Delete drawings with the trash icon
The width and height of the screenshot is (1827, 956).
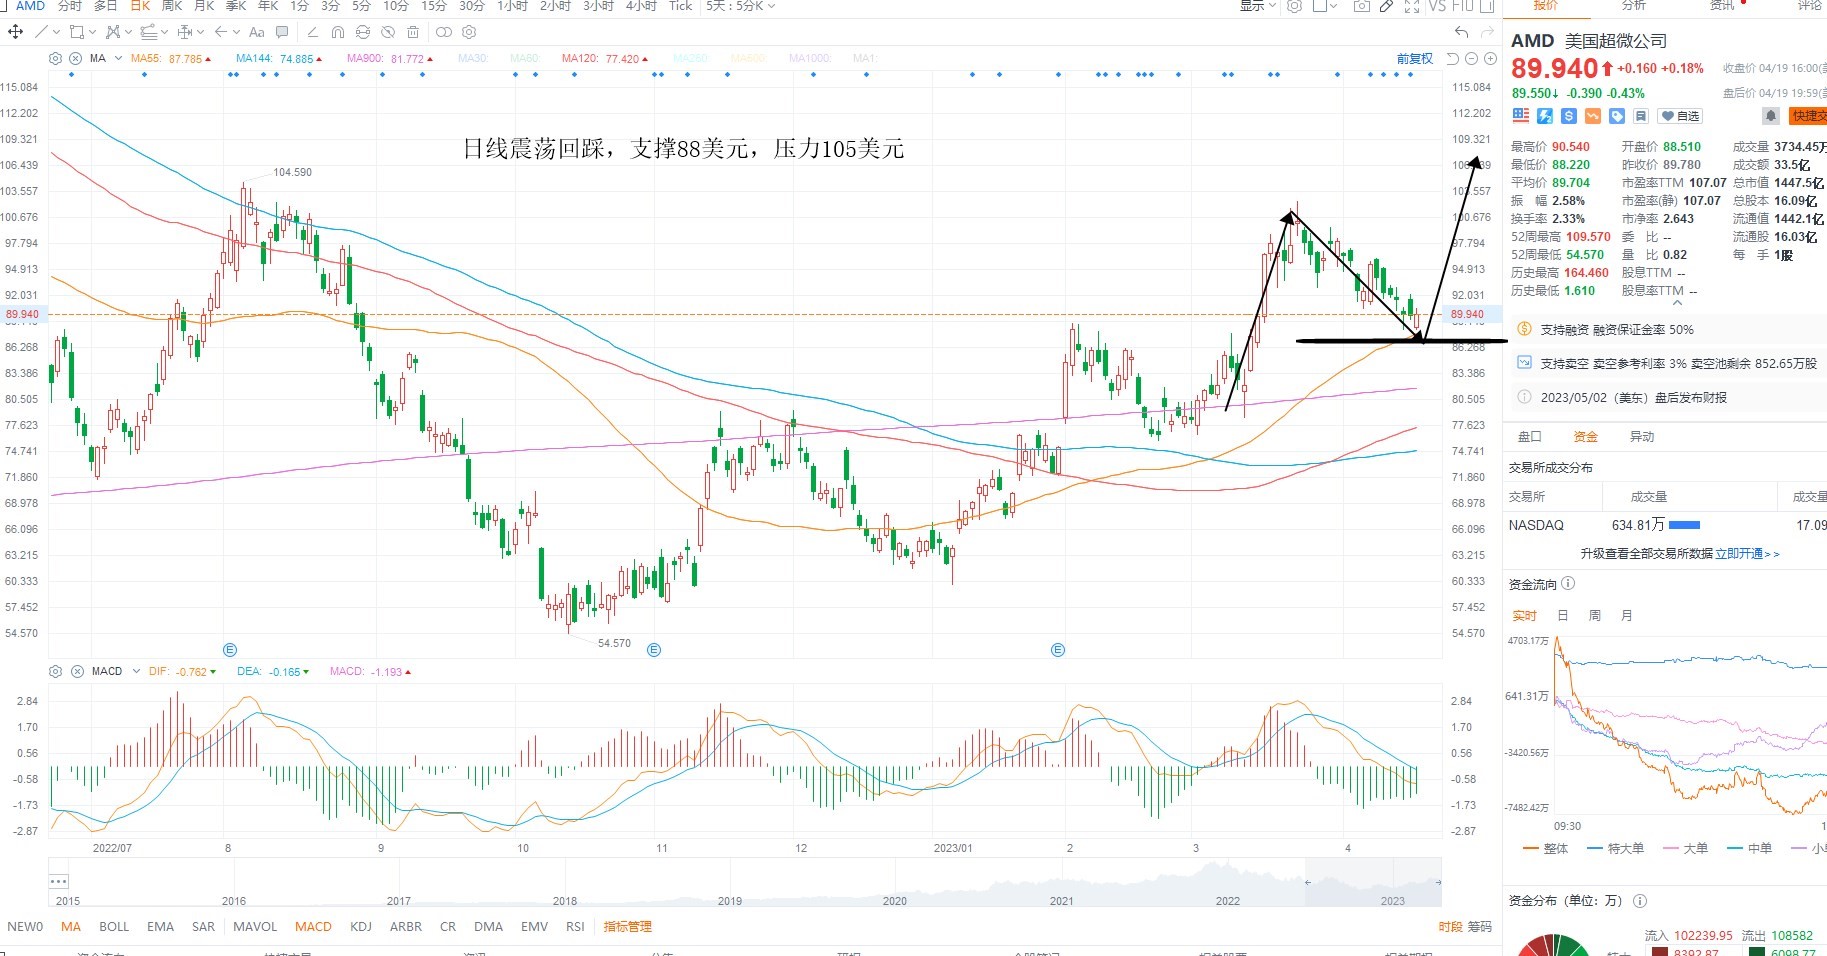(x=413, y=32)
